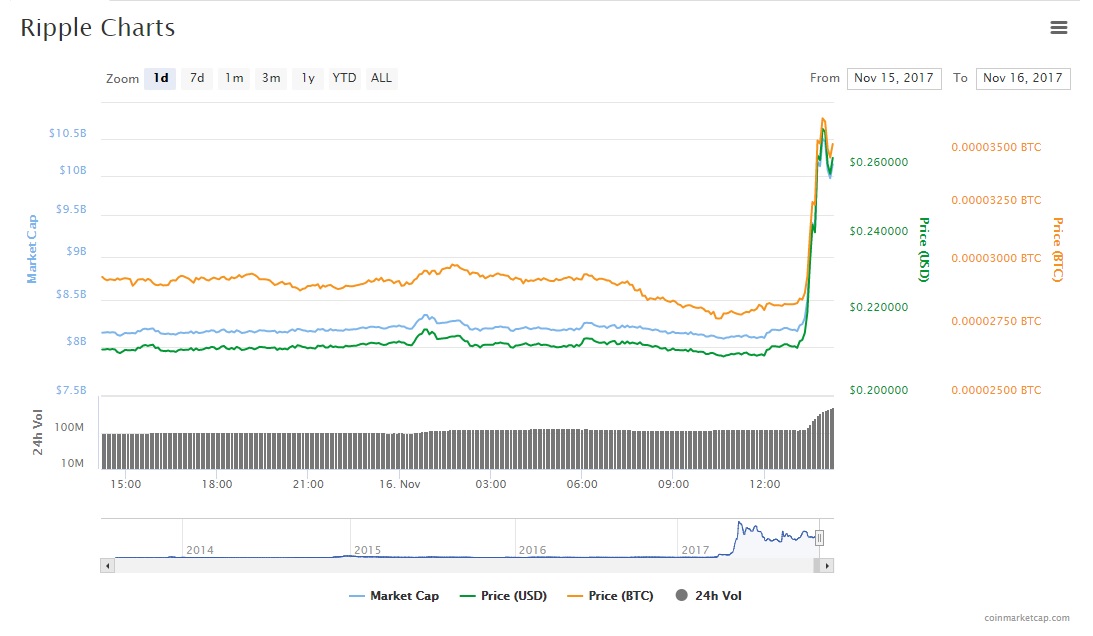Viewport: 1093px width, 636px height.
Task: Click navigator scroll left arrow
Action: (107, 566)
